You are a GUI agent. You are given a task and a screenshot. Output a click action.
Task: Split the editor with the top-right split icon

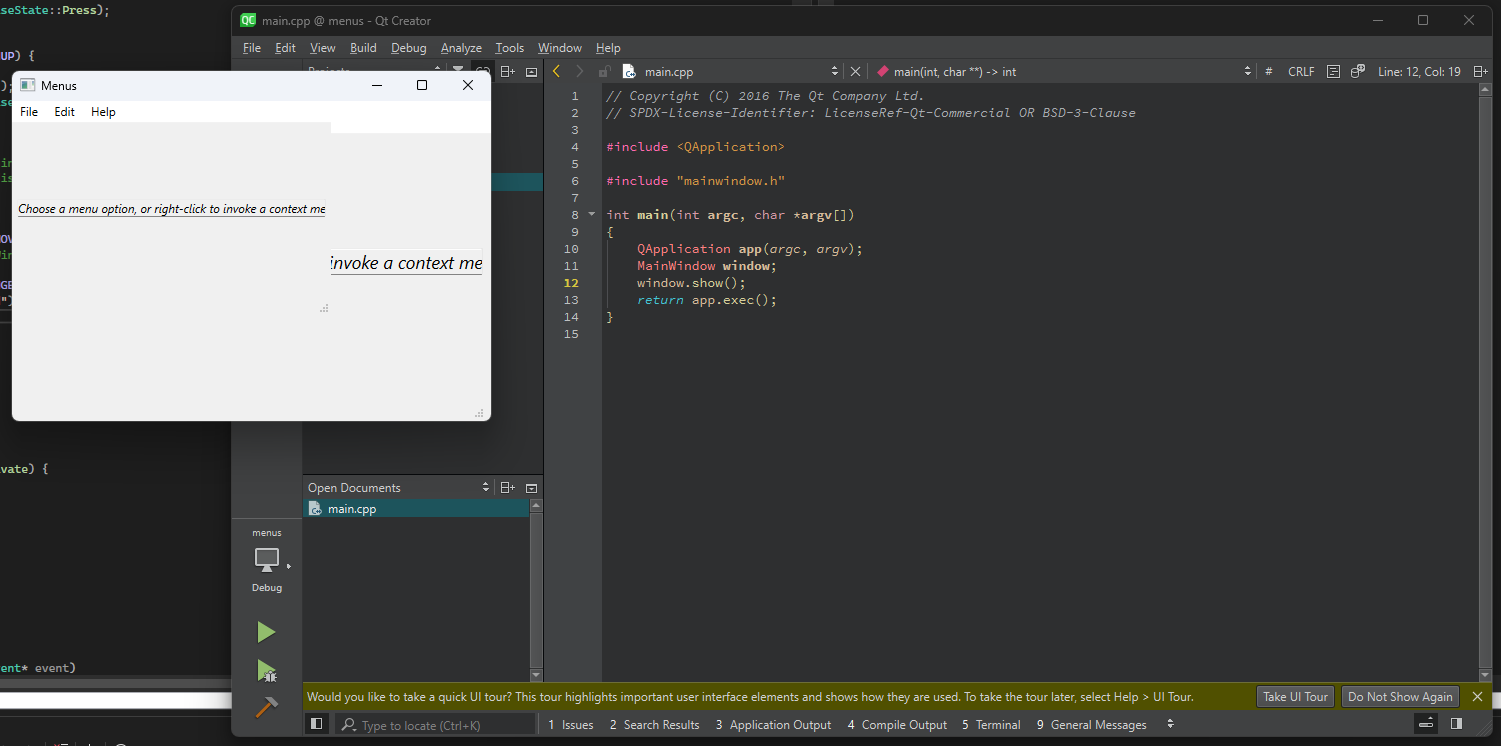click(x=1479, y=71)
